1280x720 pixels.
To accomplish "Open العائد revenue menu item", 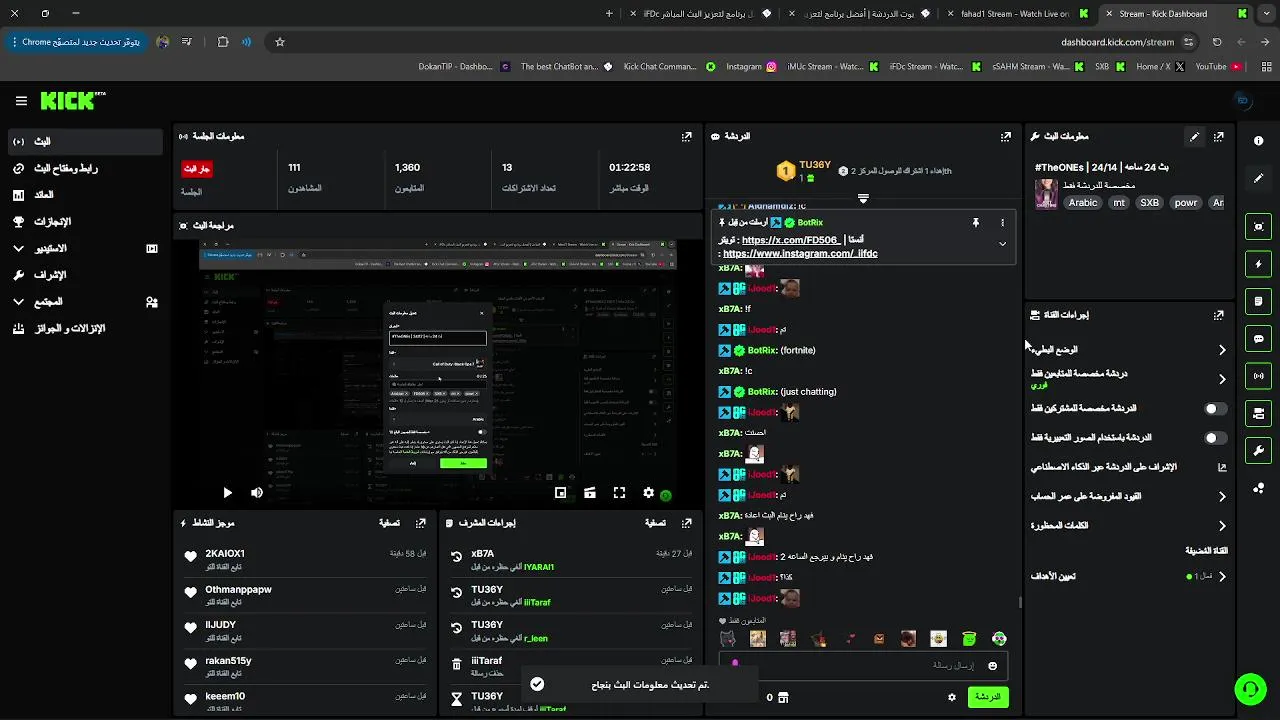I will 85,195.
